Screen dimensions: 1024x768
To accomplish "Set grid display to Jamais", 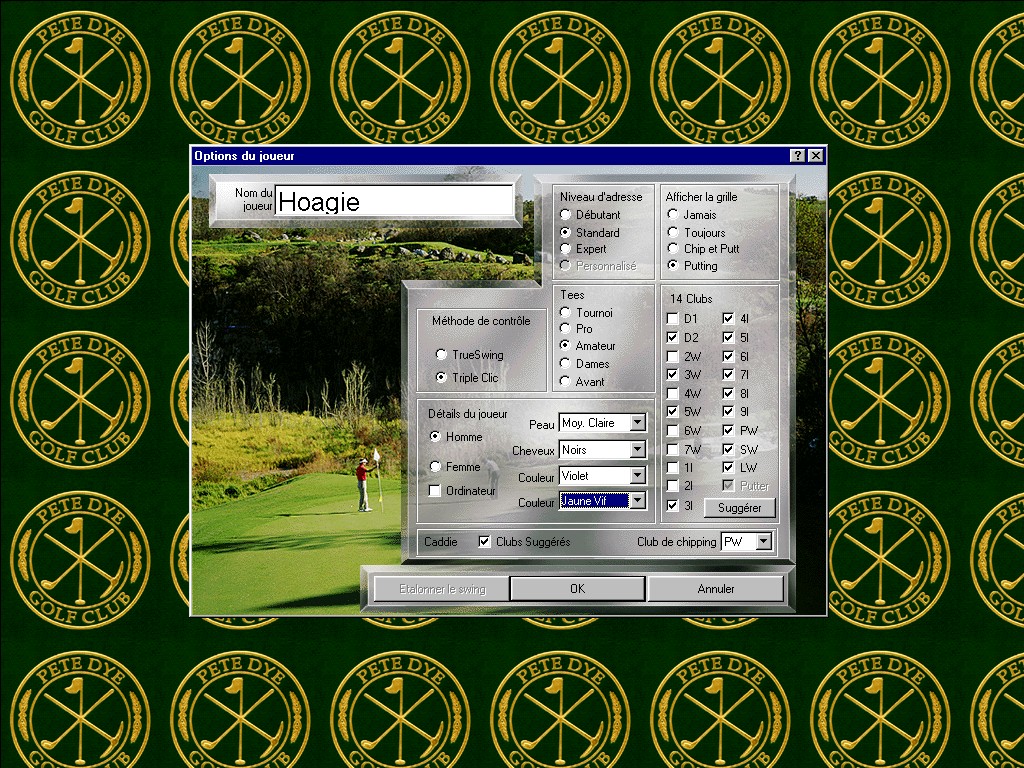I will click(x=673, y=214).
